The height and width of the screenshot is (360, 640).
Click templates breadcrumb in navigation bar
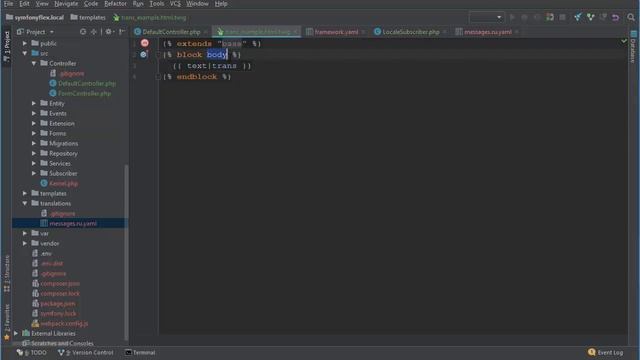coord(88,18)
